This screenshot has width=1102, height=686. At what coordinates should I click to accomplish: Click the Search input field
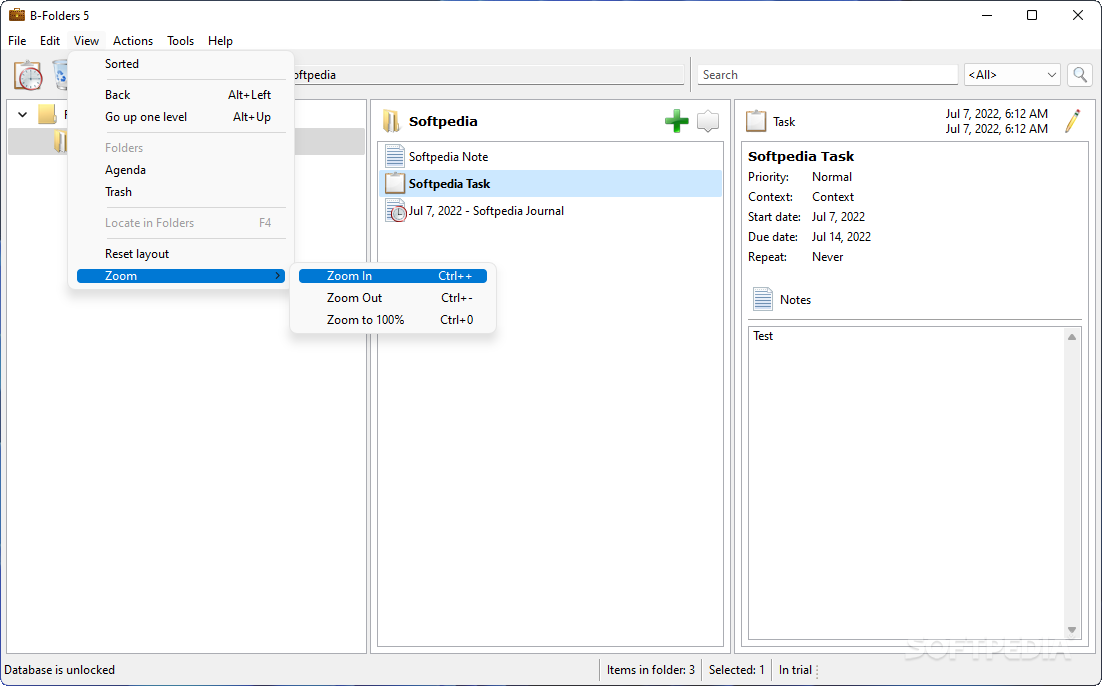point(827,75)
